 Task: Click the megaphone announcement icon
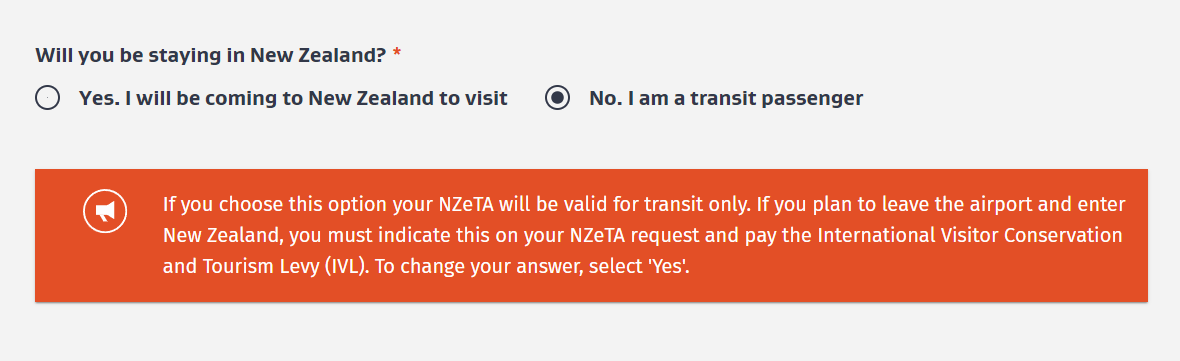[105, 211]
